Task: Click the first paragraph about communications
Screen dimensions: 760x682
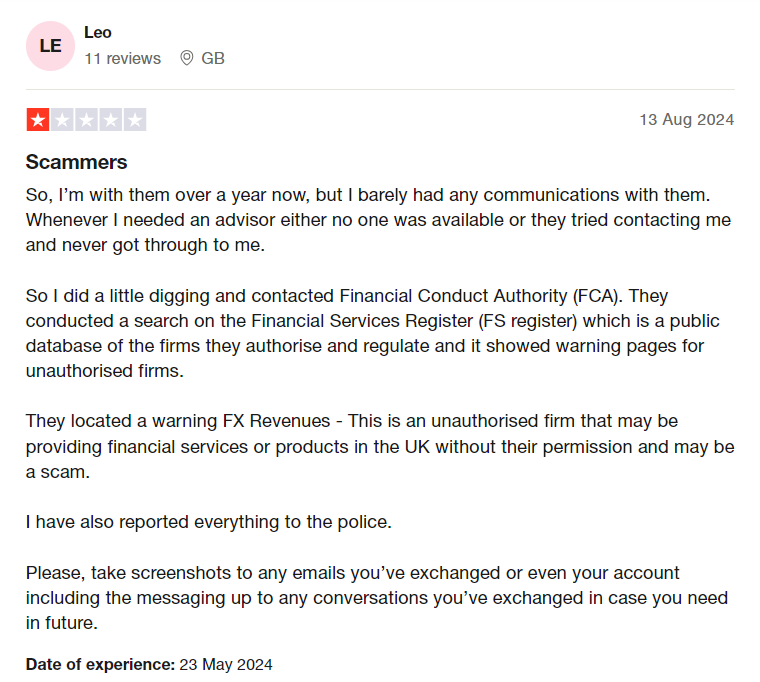Action: [379, 220]
